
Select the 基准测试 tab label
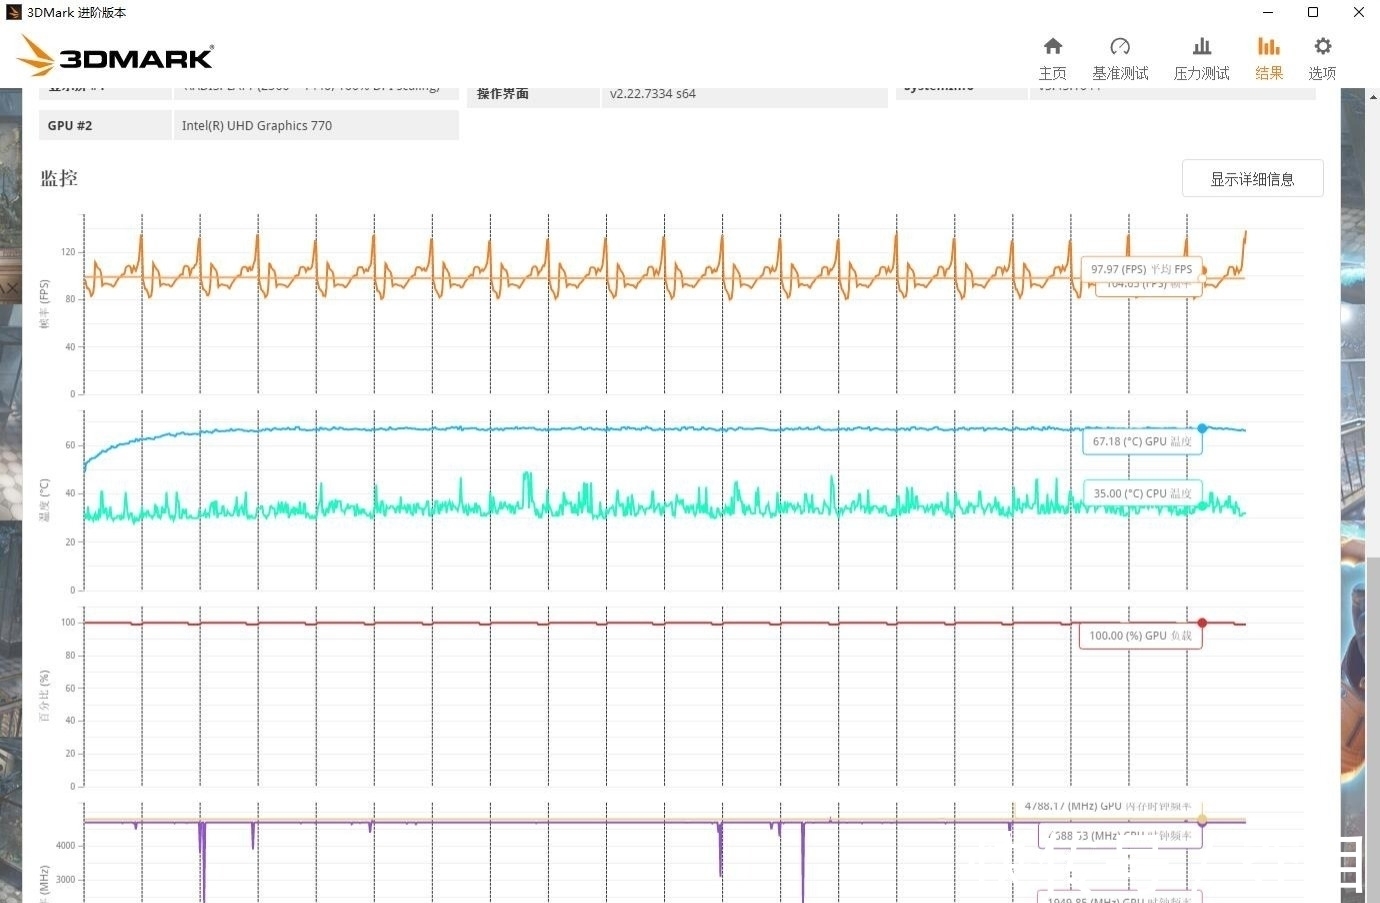(1120, 73)
